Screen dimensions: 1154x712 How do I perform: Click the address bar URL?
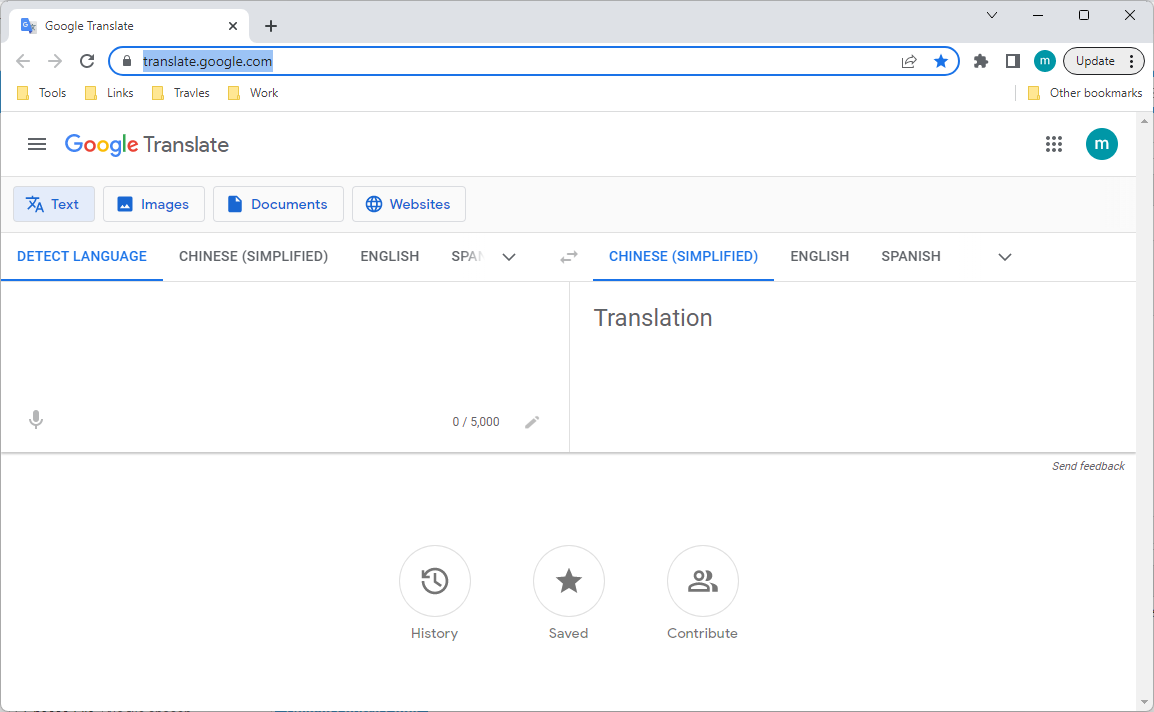click(x=208, y=61)
